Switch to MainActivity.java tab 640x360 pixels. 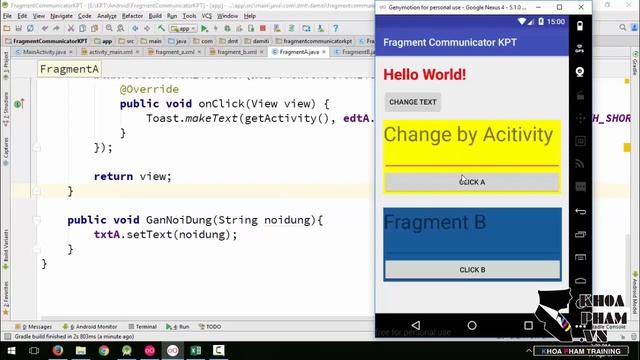44,52
